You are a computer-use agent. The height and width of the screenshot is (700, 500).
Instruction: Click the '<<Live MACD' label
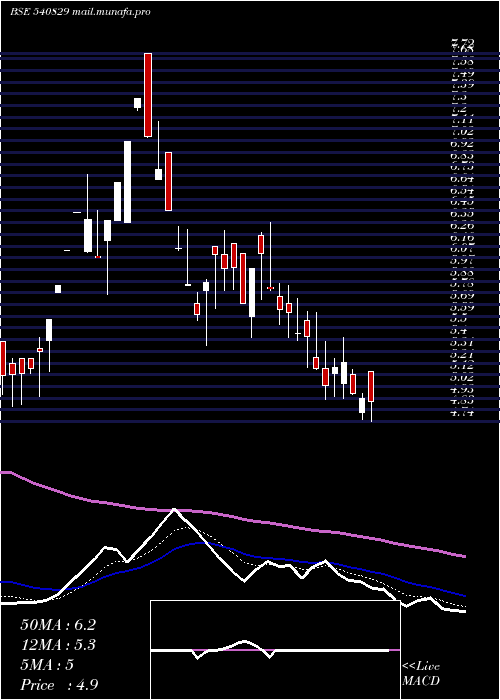click(x=421, y=674)
